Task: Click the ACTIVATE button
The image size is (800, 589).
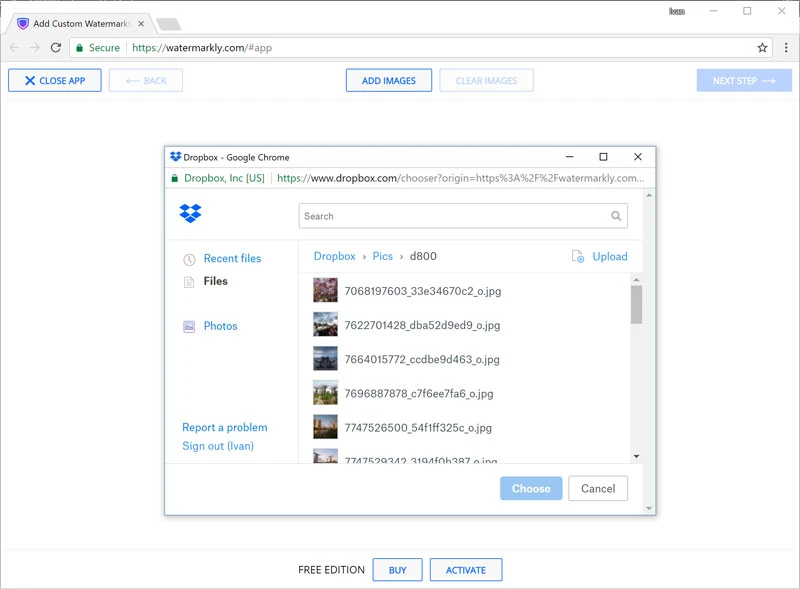Action: click(466, 570)
